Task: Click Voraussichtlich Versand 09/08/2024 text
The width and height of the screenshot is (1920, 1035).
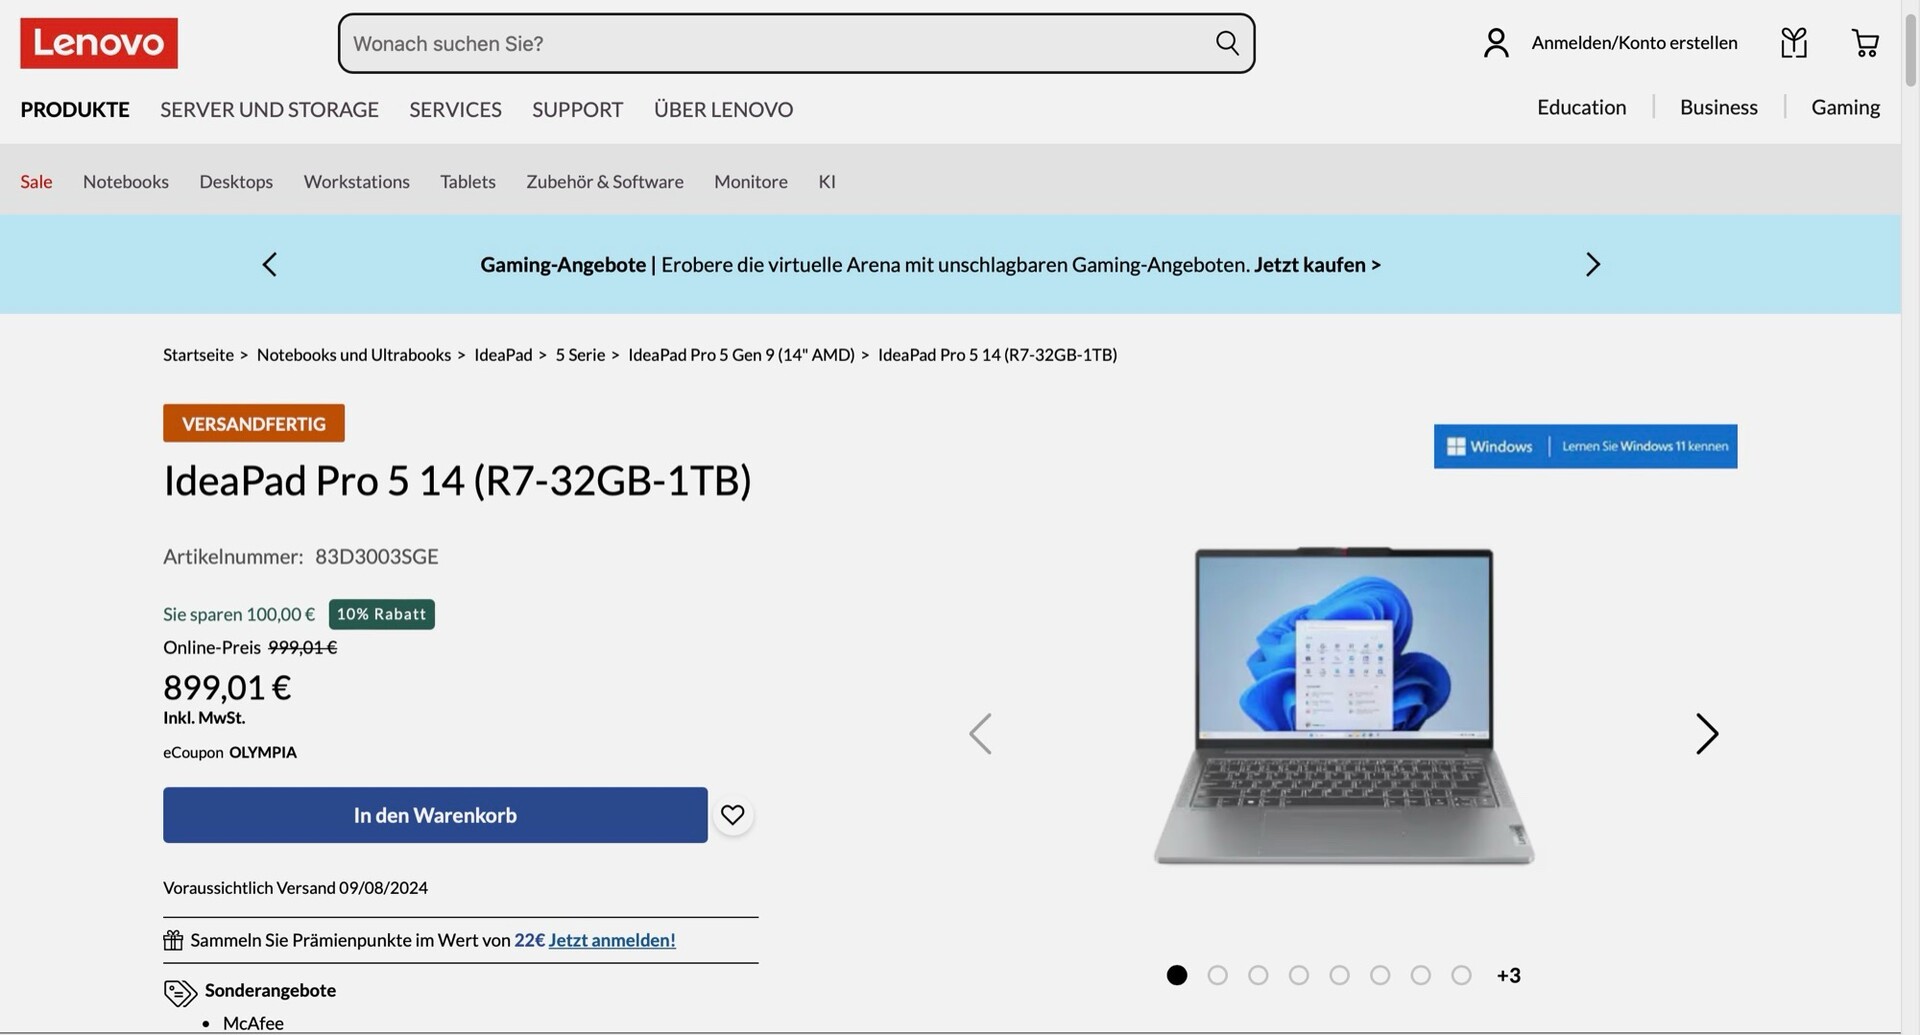Action: 295,888
